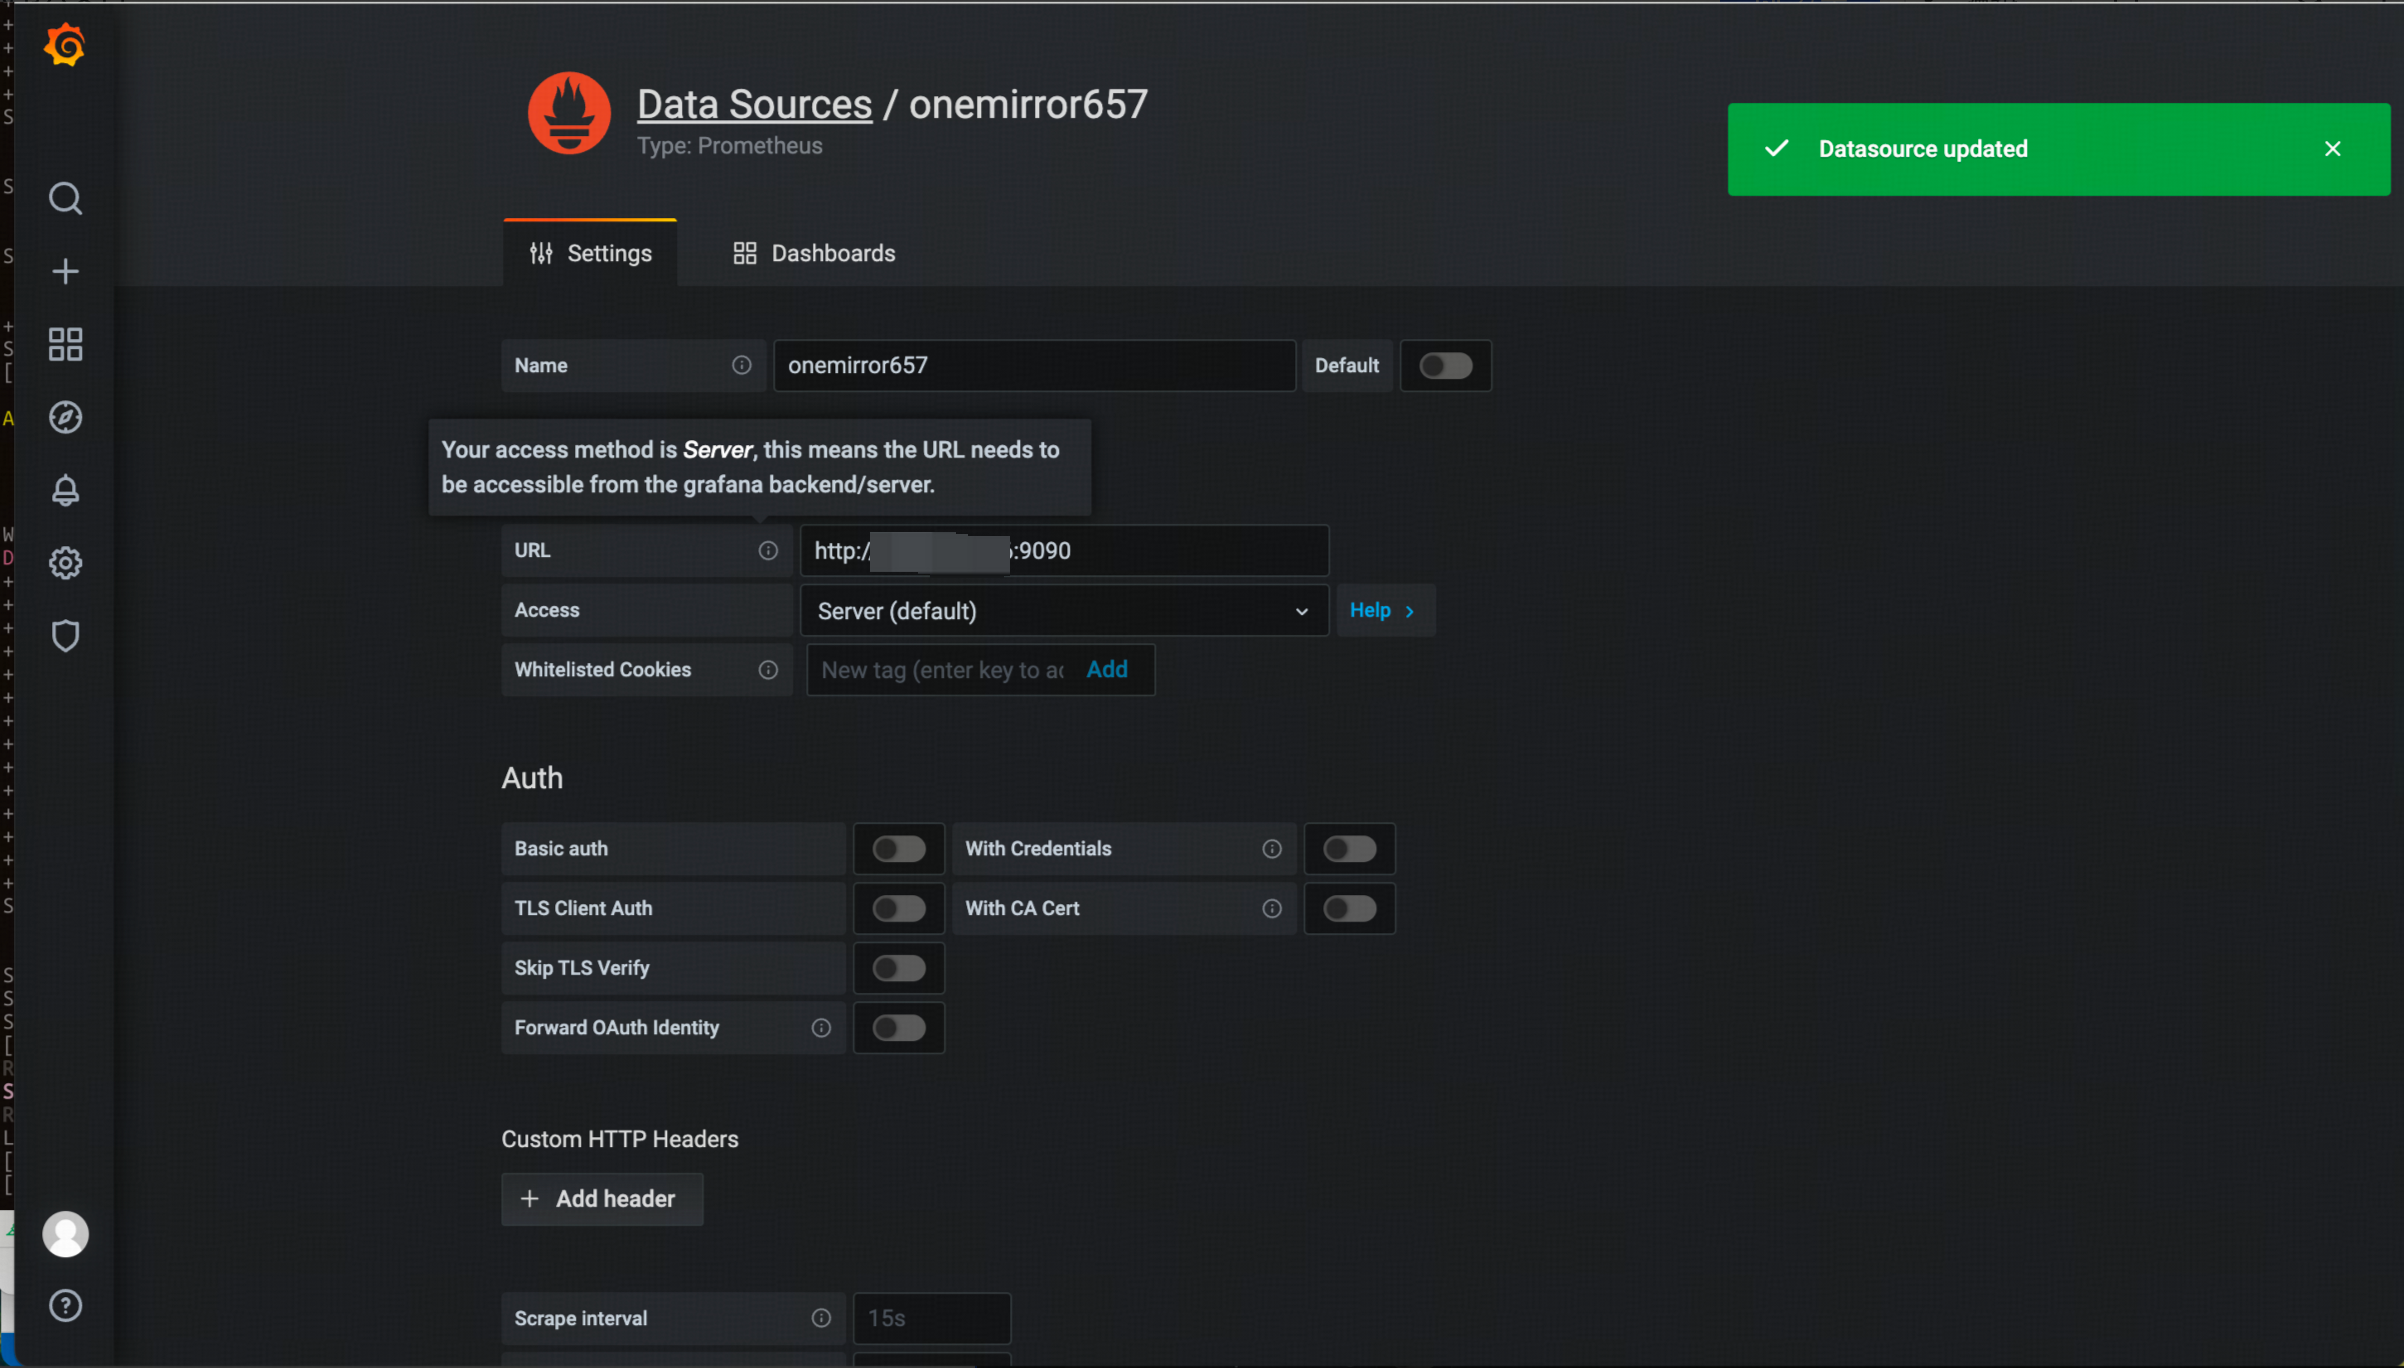Click the Whitelisted Cookies info icon

pyautogui.click(x=768, y=670)
